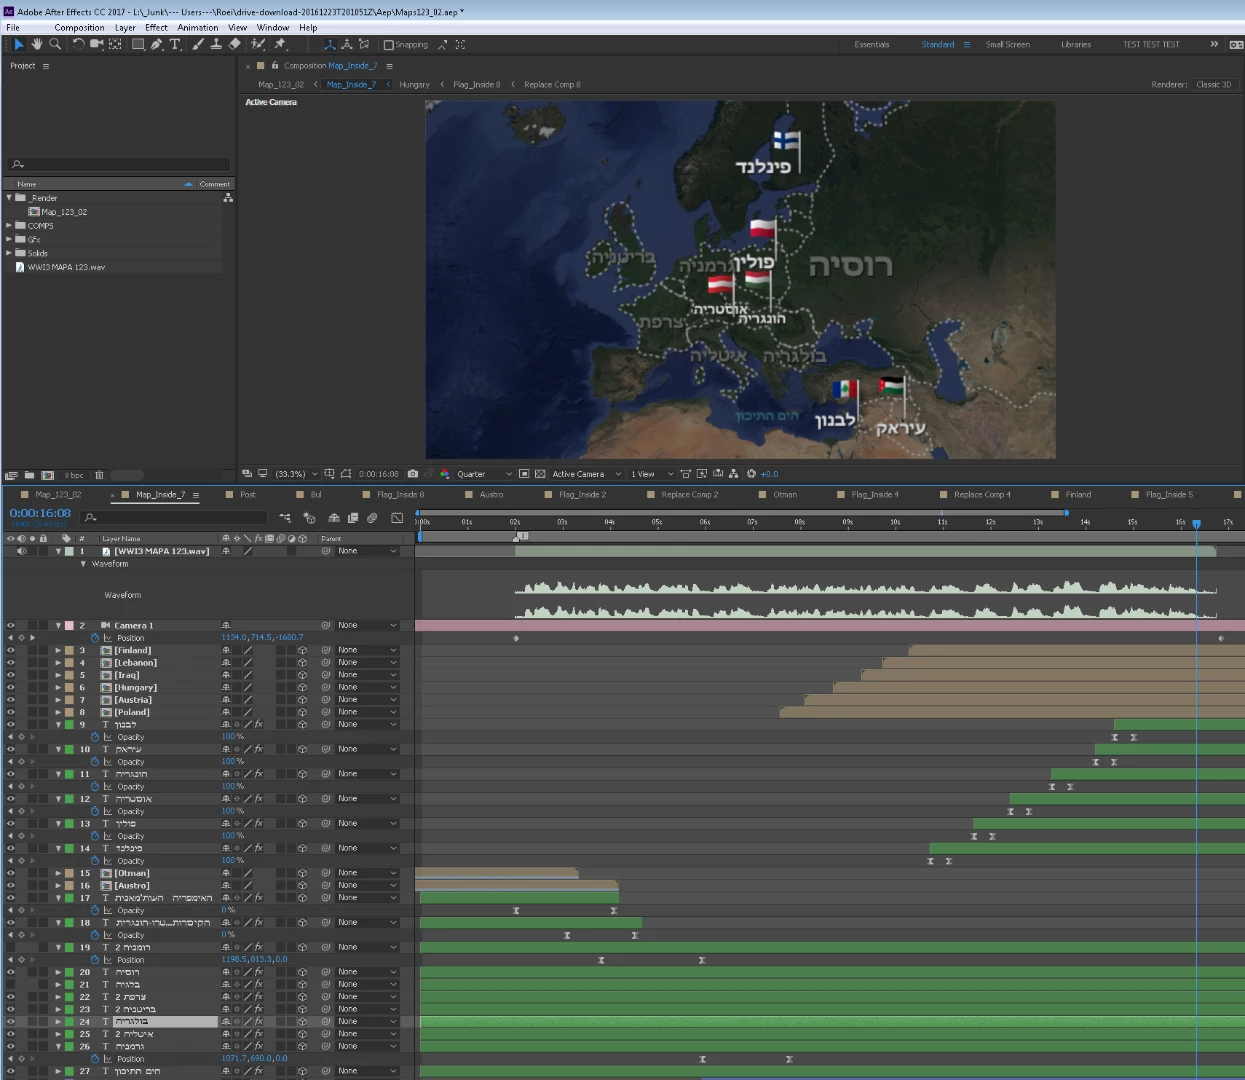Screen dimensions: 1245x1080
Task: Select the Zoom magnifier tool
Action: tap(55, 44)
